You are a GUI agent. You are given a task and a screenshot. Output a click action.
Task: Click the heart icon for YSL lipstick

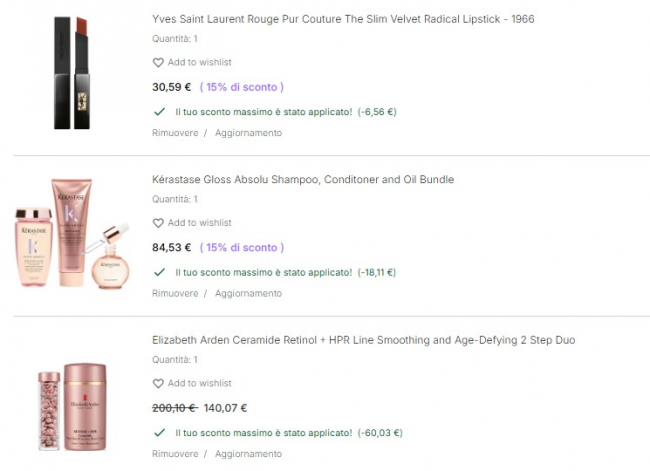pyautogui.click(x=158, y=62)
